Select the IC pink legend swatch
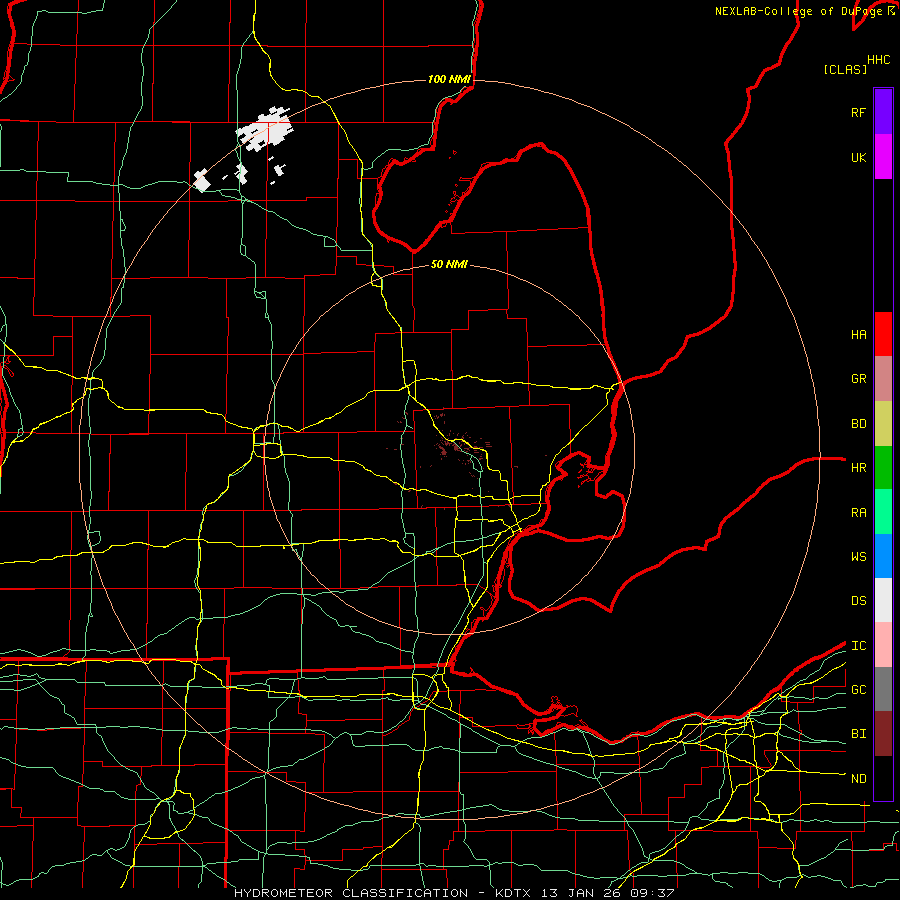Image resolution: width=900 pixels, height=900 pixels. coord(883,645)
